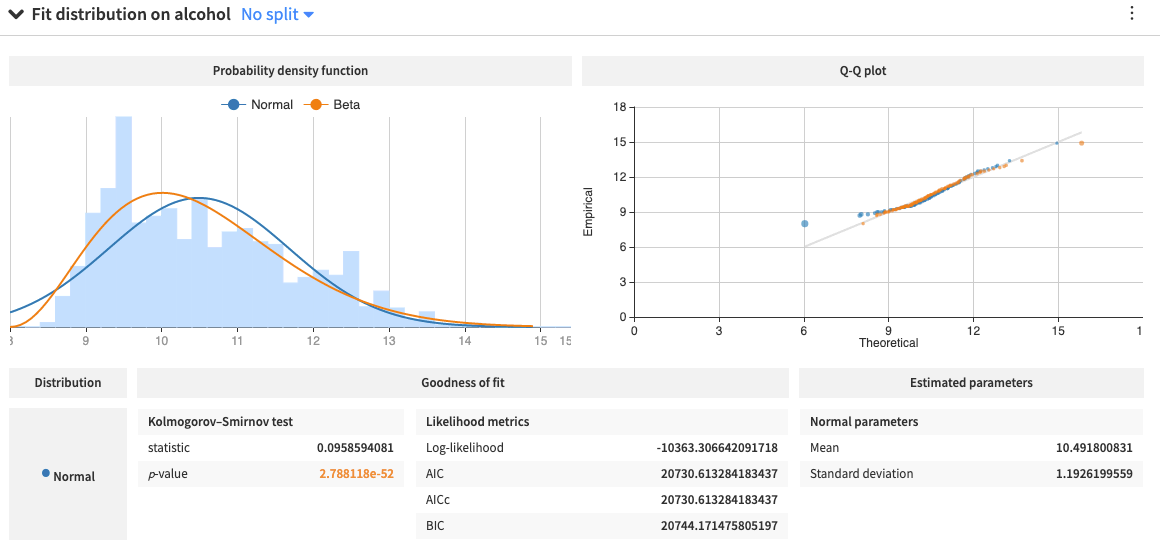Click the Log-likelihood value
Viewport: 1160px width, 542px height.
click(716, 447)
